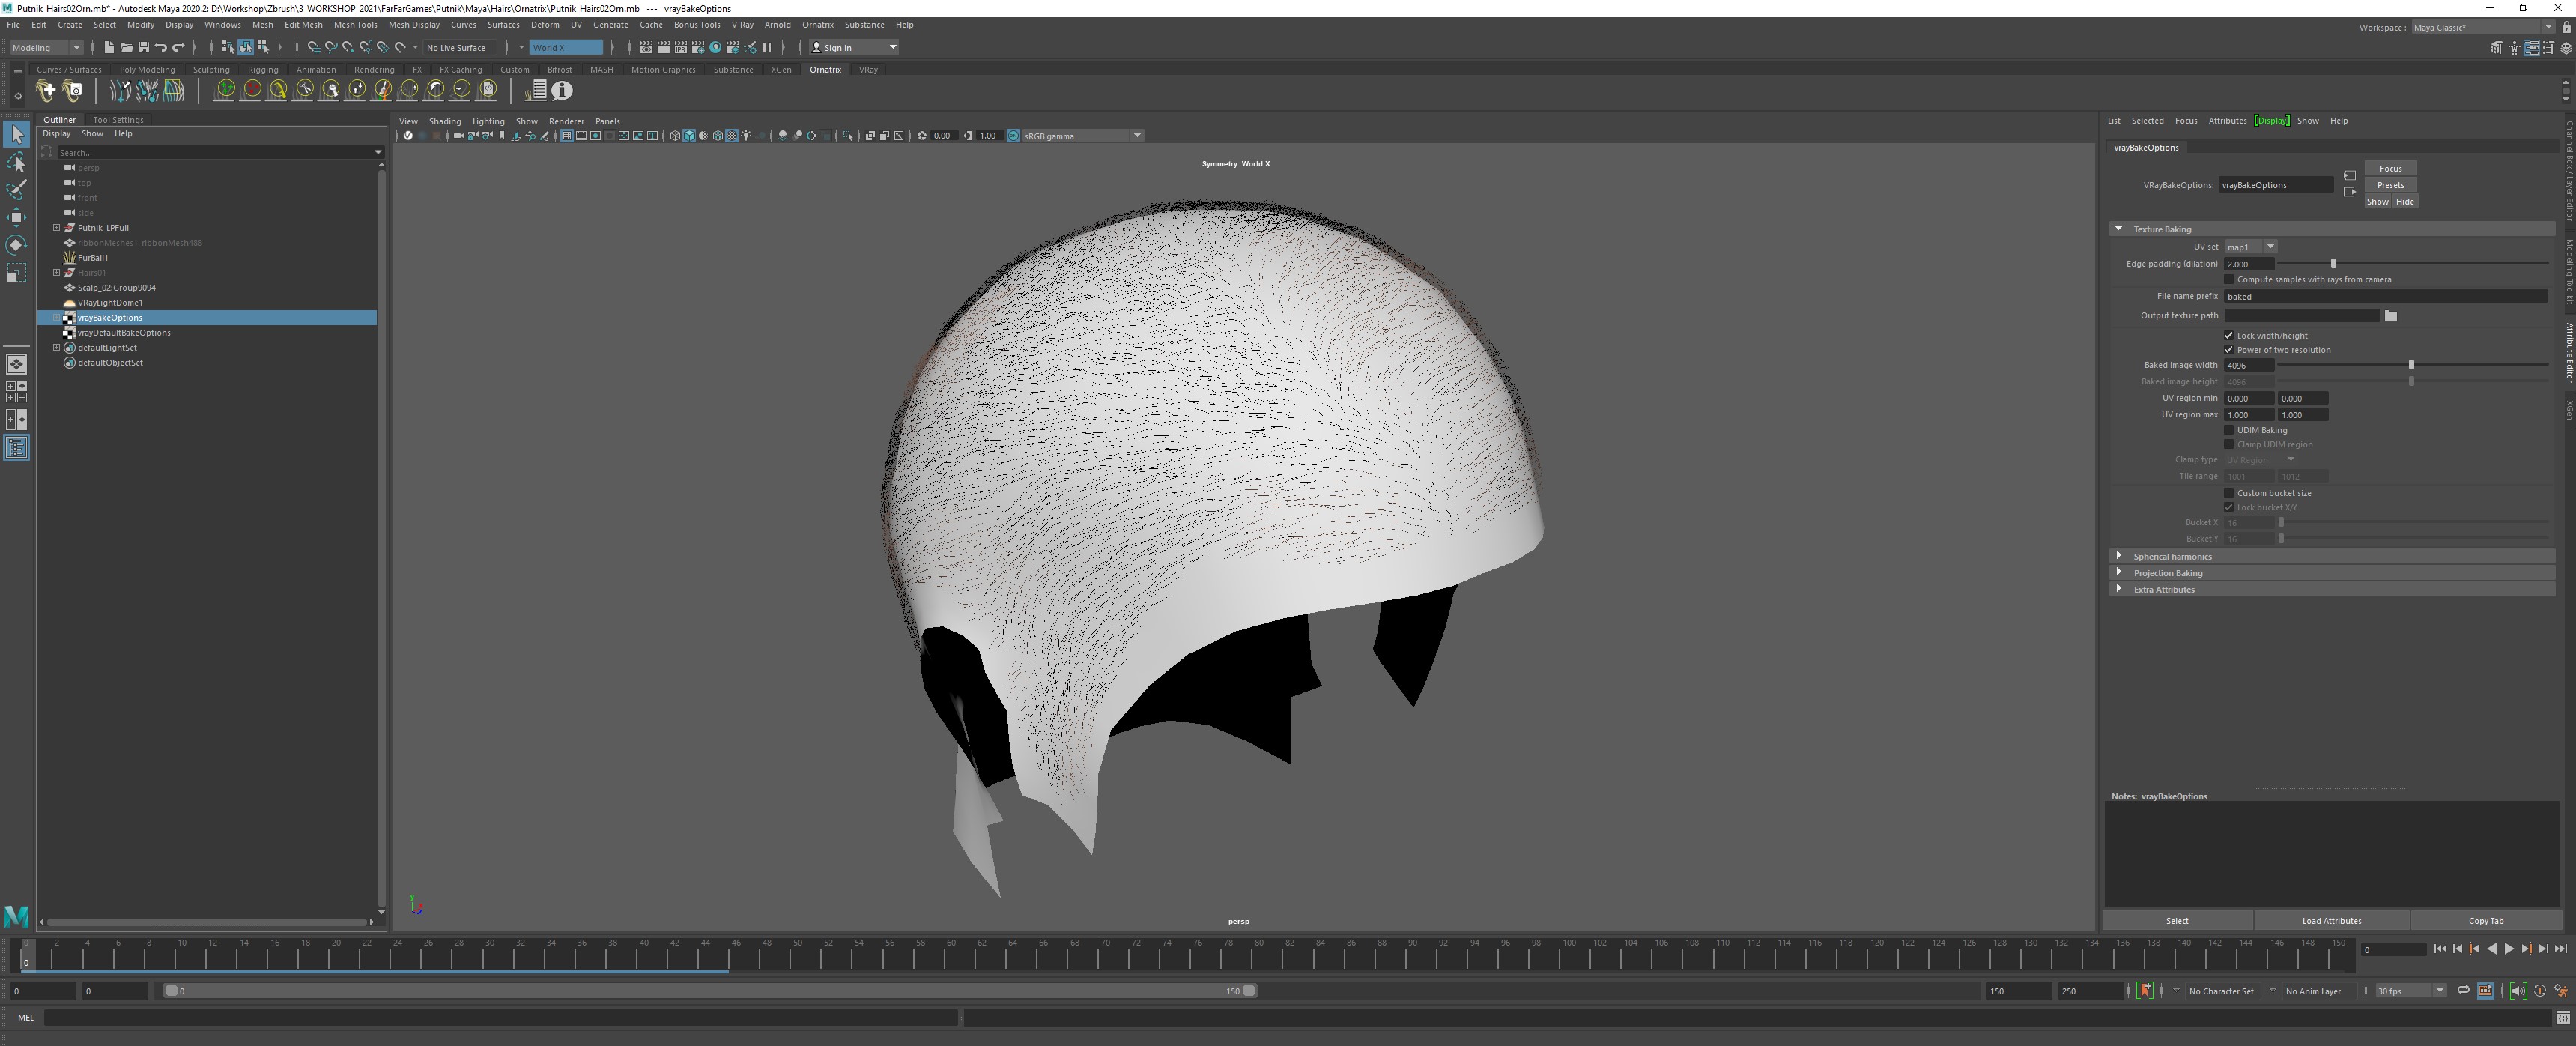Click the Undo arrow icon
This screenshot has height=1046, width=2576.
[161, 48]
